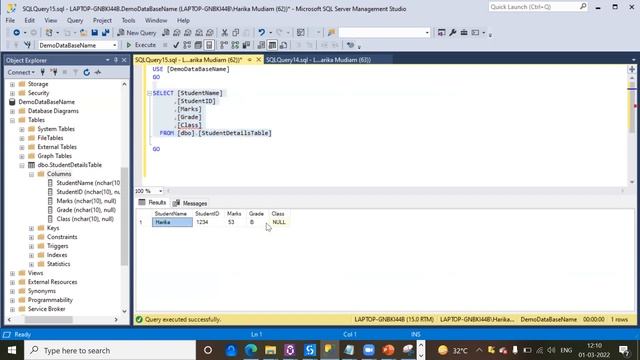The image size is (640, 360).
Task: Open the Window menu
Action: (x=156, y=20)
